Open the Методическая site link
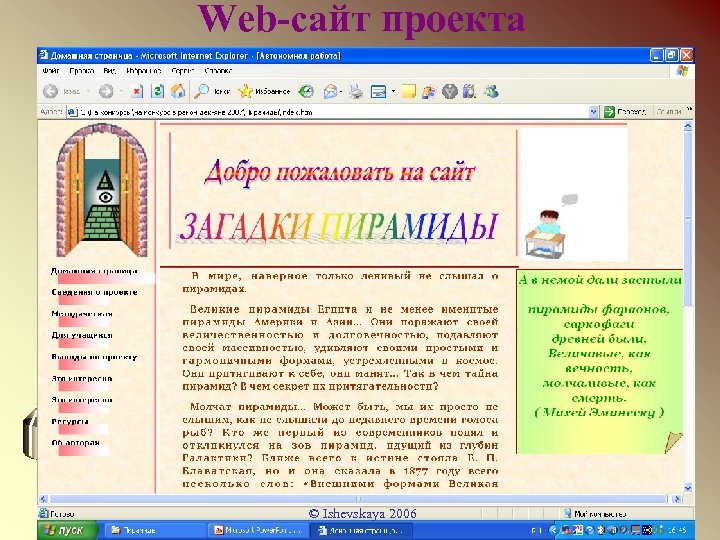This screenshot has width=720, height=540. 82,314
